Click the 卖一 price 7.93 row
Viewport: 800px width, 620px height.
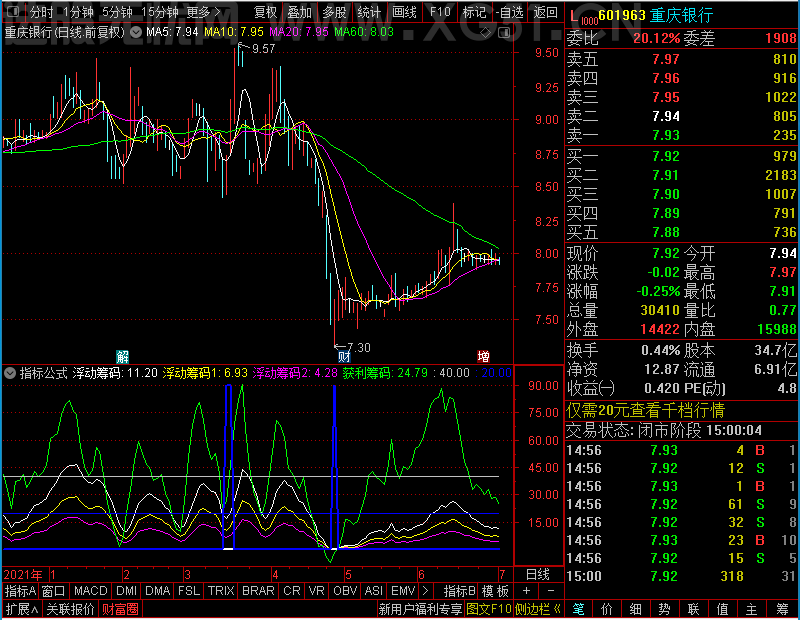[x=682, y=135]
